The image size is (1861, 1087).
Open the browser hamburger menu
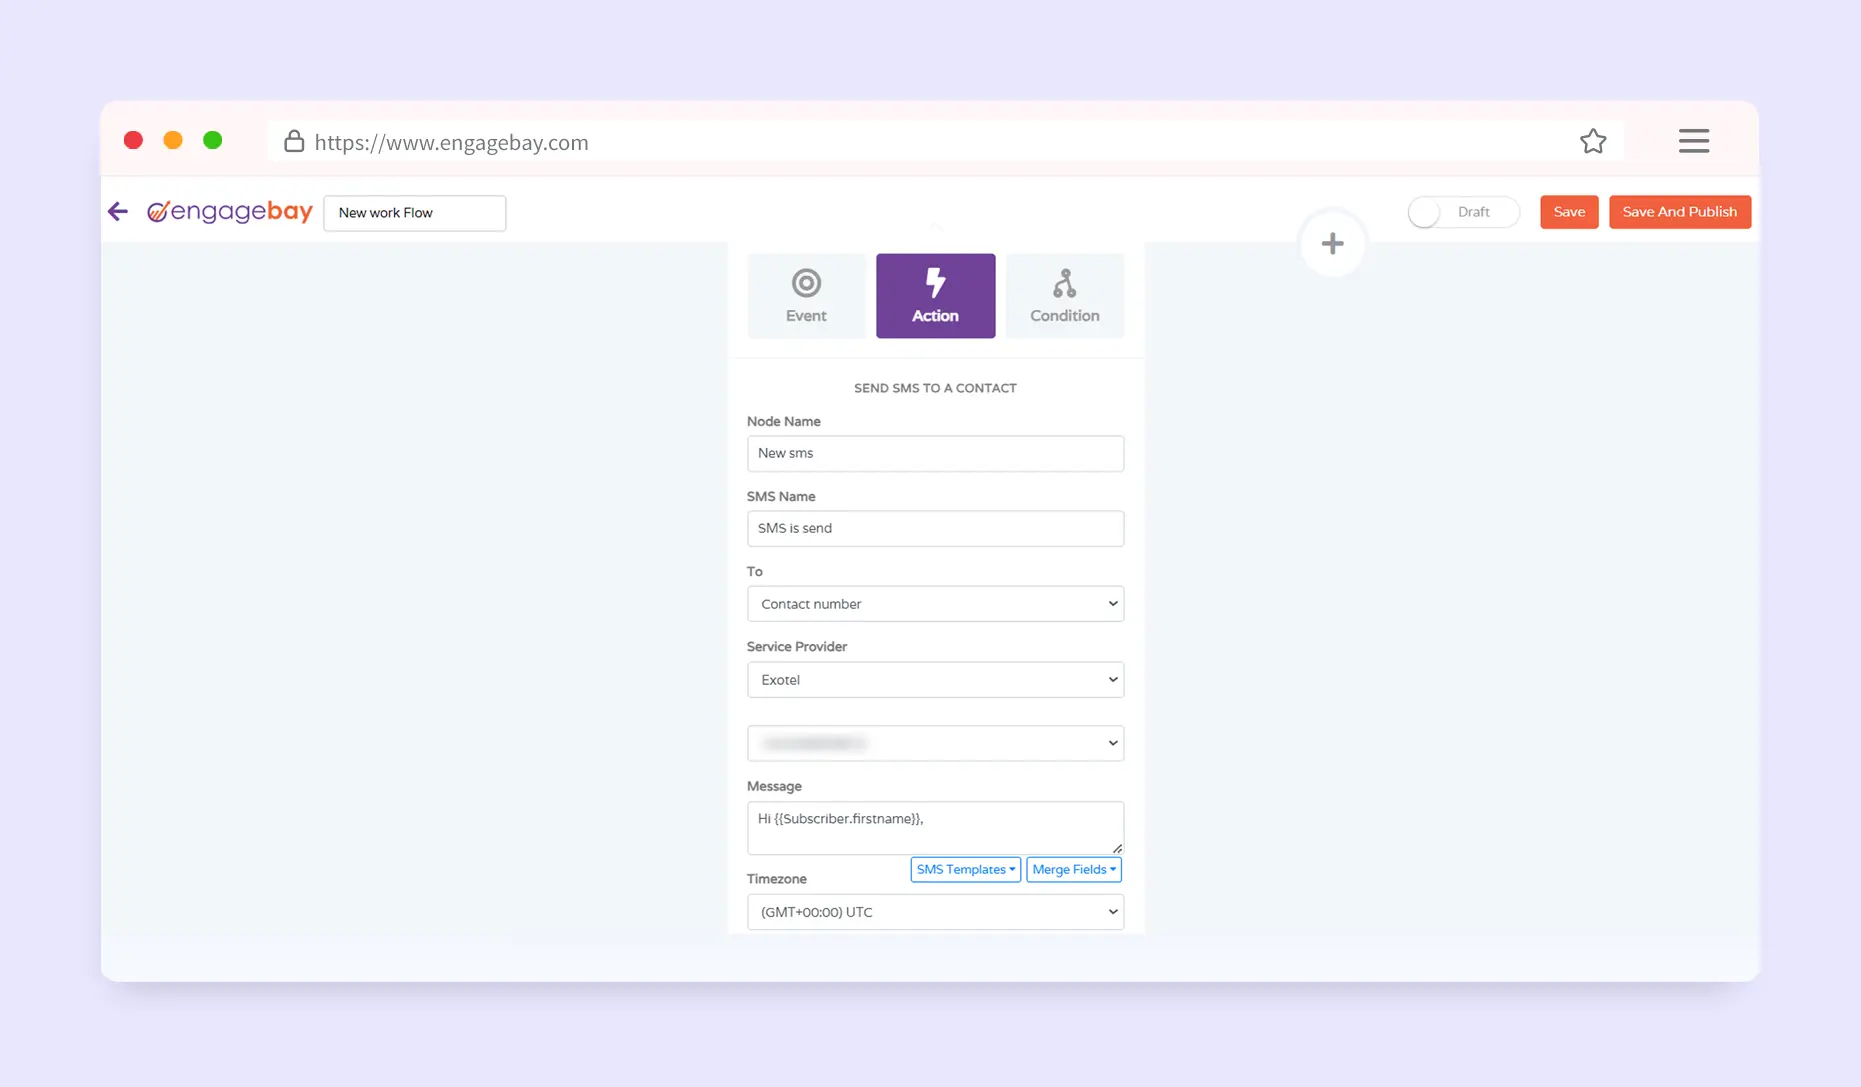click(x=1693, y=141)
